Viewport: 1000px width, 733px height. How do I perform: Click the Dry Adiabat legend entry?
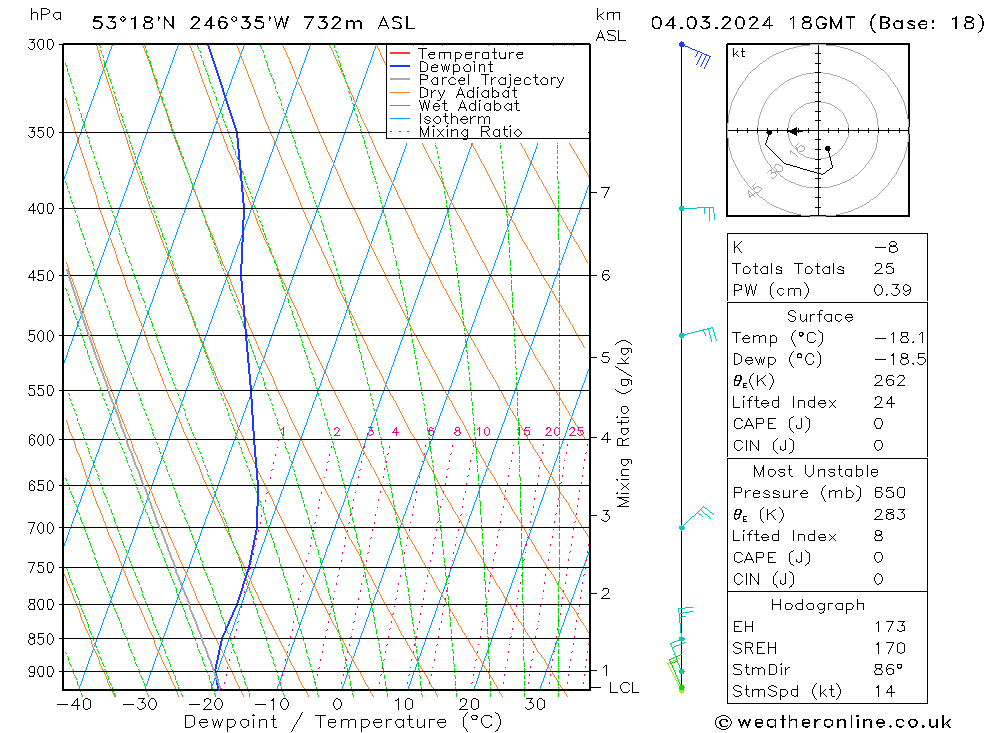(453, 93)
